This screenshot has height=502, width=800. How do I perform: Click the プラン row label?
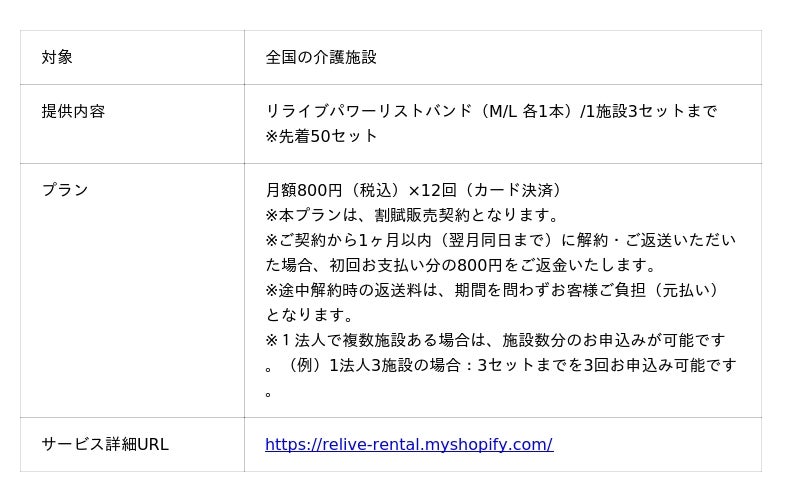click(65, 190)
